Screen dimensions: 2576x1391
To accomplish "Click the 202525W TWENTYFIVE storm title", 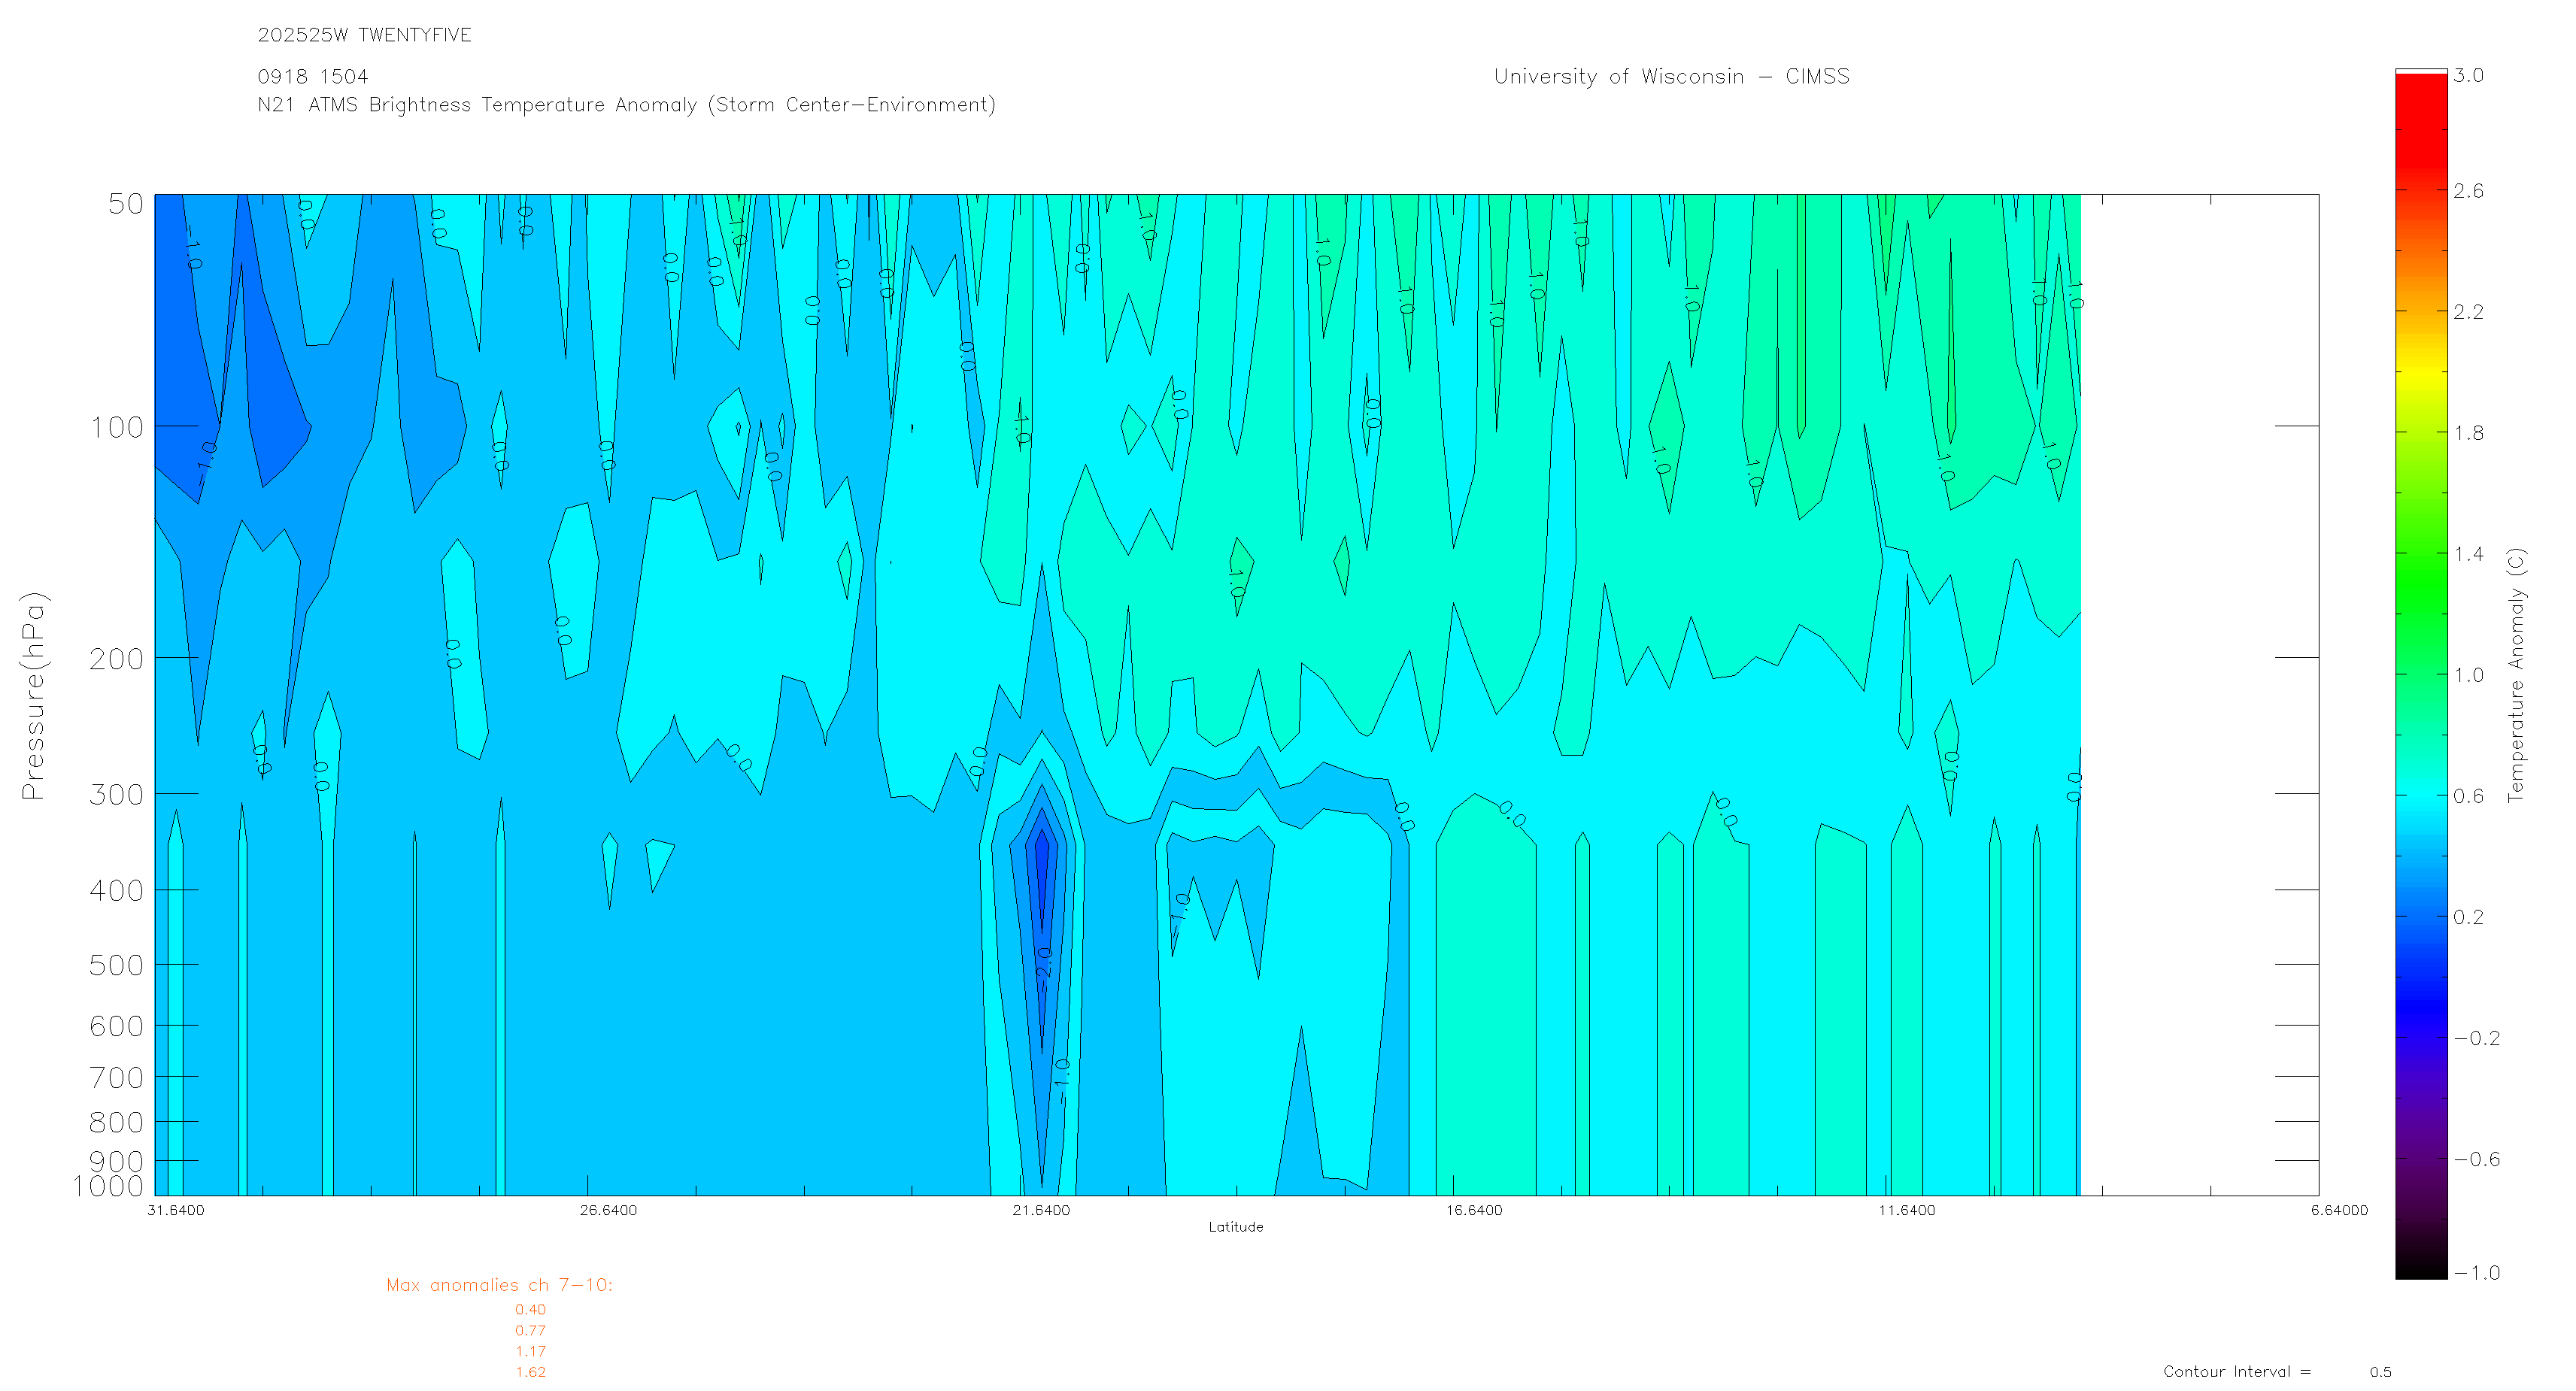I will 364,35.
